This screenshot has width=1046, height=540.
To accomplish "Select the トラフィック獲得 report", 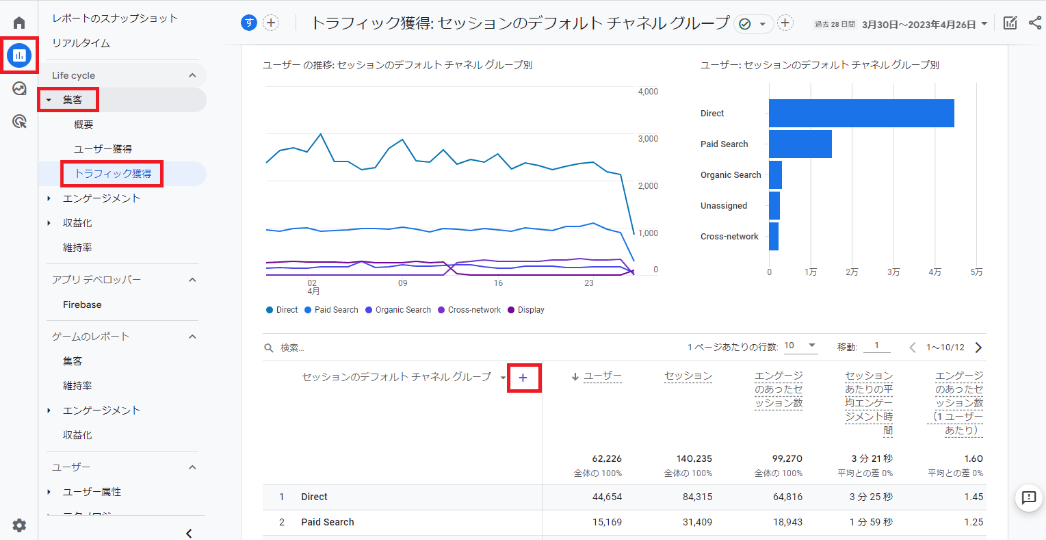I will pos(112,174).
